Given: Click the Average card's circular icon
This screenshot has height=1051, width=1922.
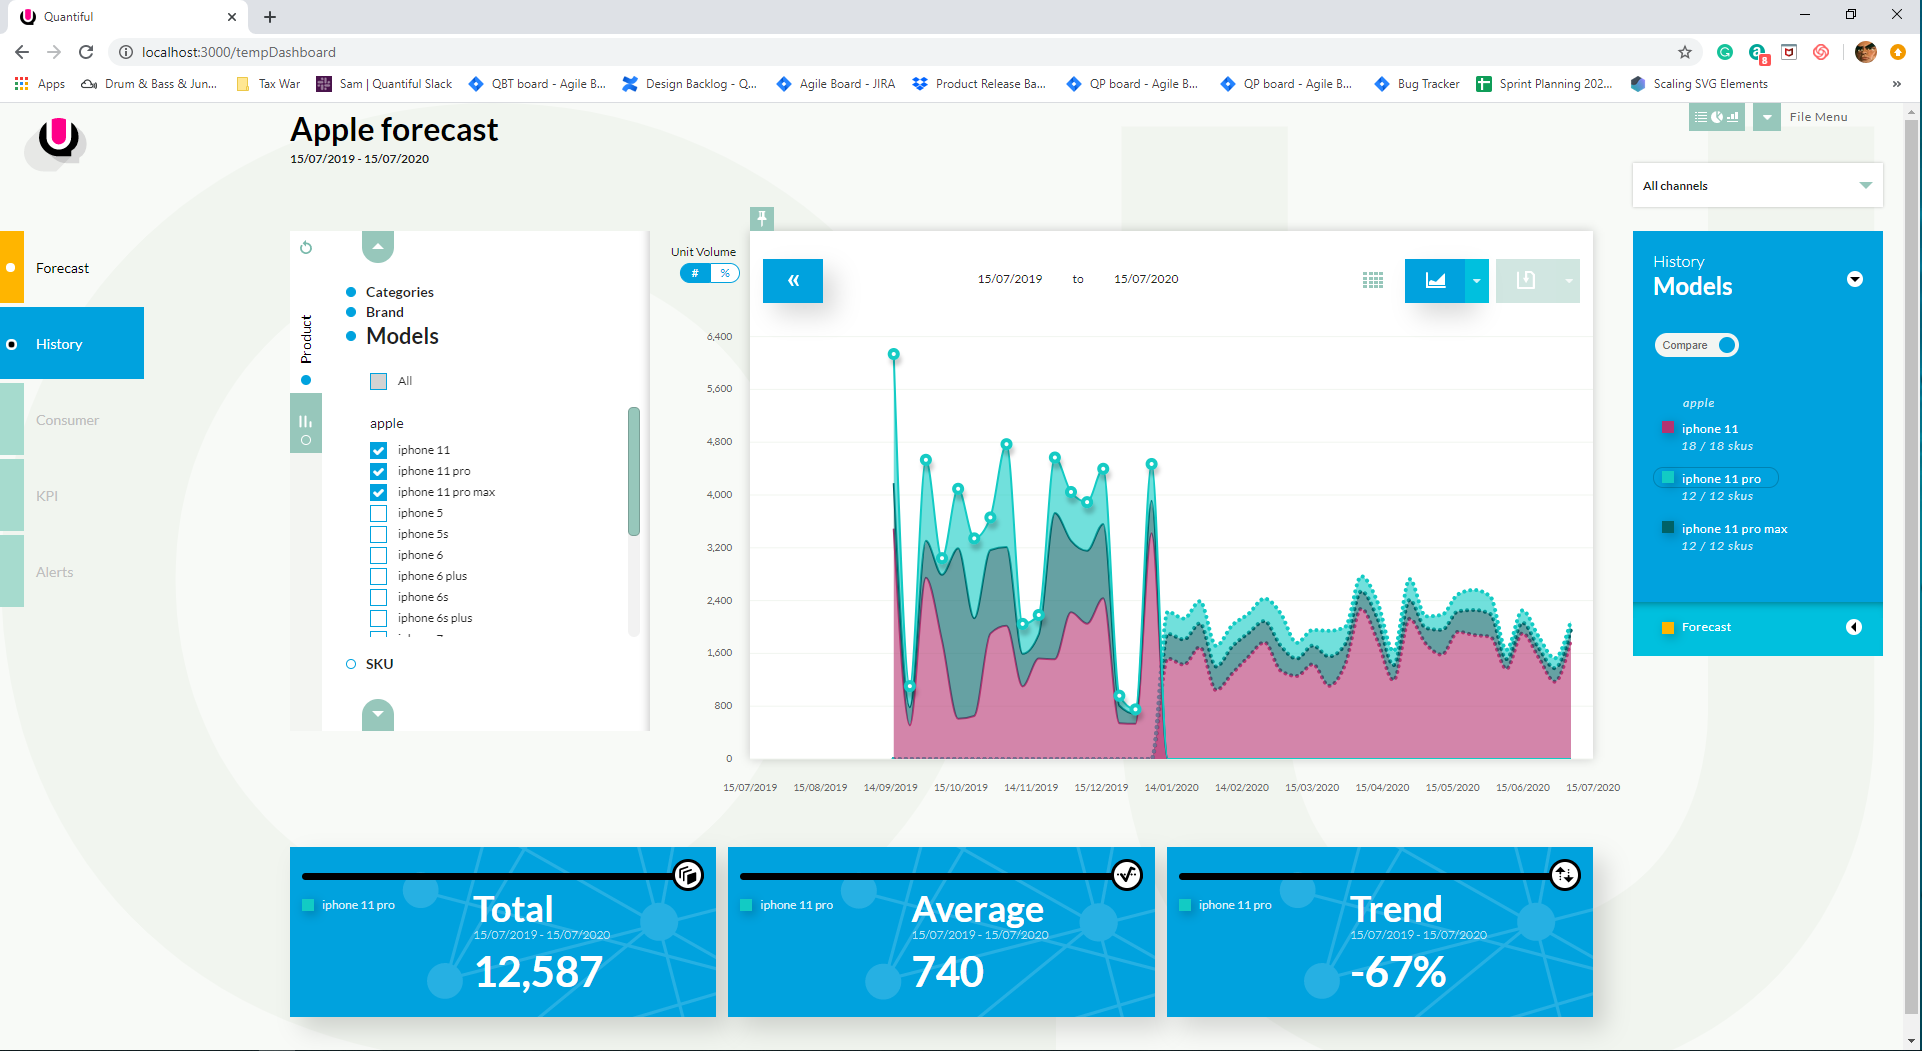Looking at the screenshot, I should [x=1127, y=876].
